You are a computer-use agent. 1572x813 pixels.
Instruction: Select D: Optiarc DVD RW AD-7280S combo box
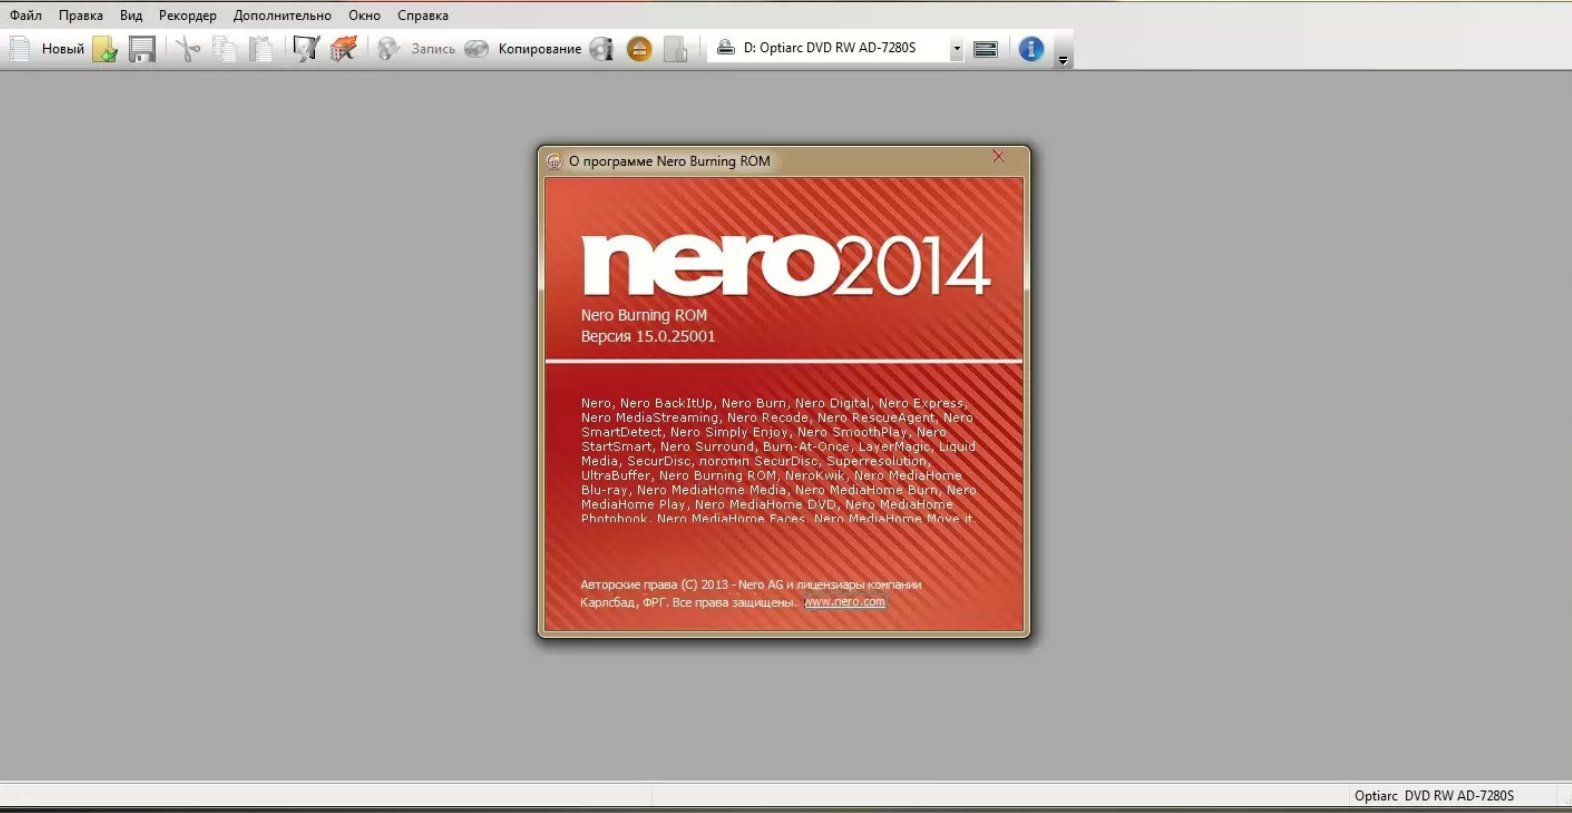click(x=836, y=48)
